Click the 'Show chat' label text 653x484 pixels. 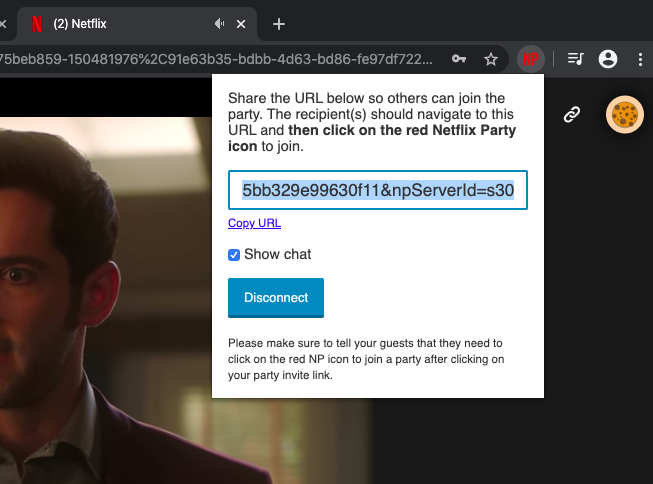point(277,254)
